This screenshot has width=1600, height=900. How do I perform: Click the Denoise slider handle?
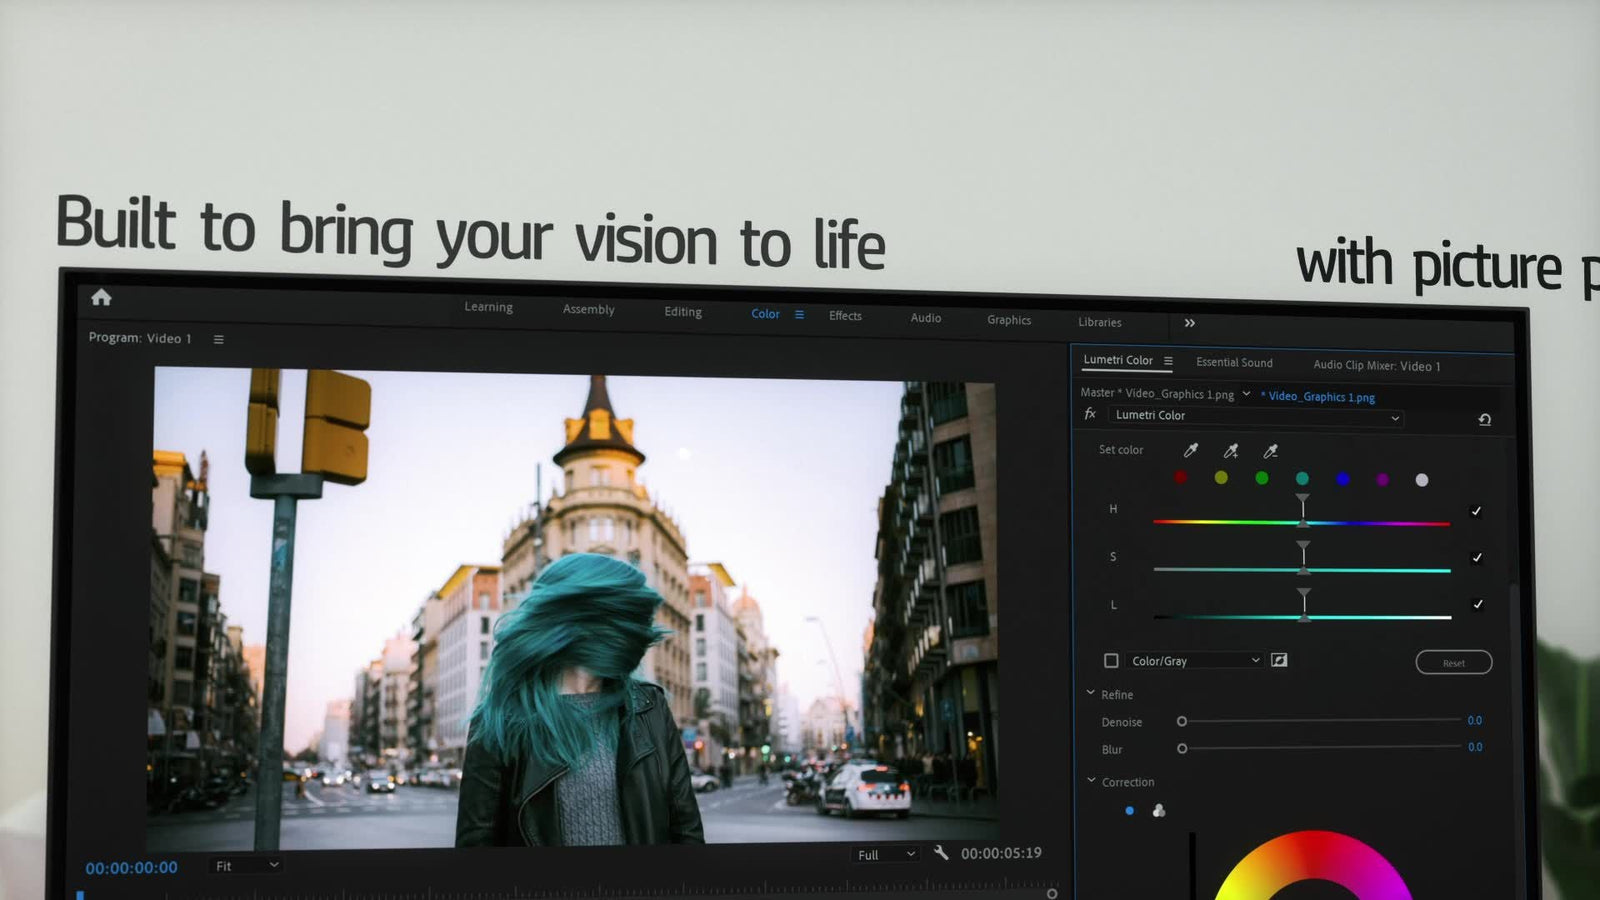coord(1182,721)
